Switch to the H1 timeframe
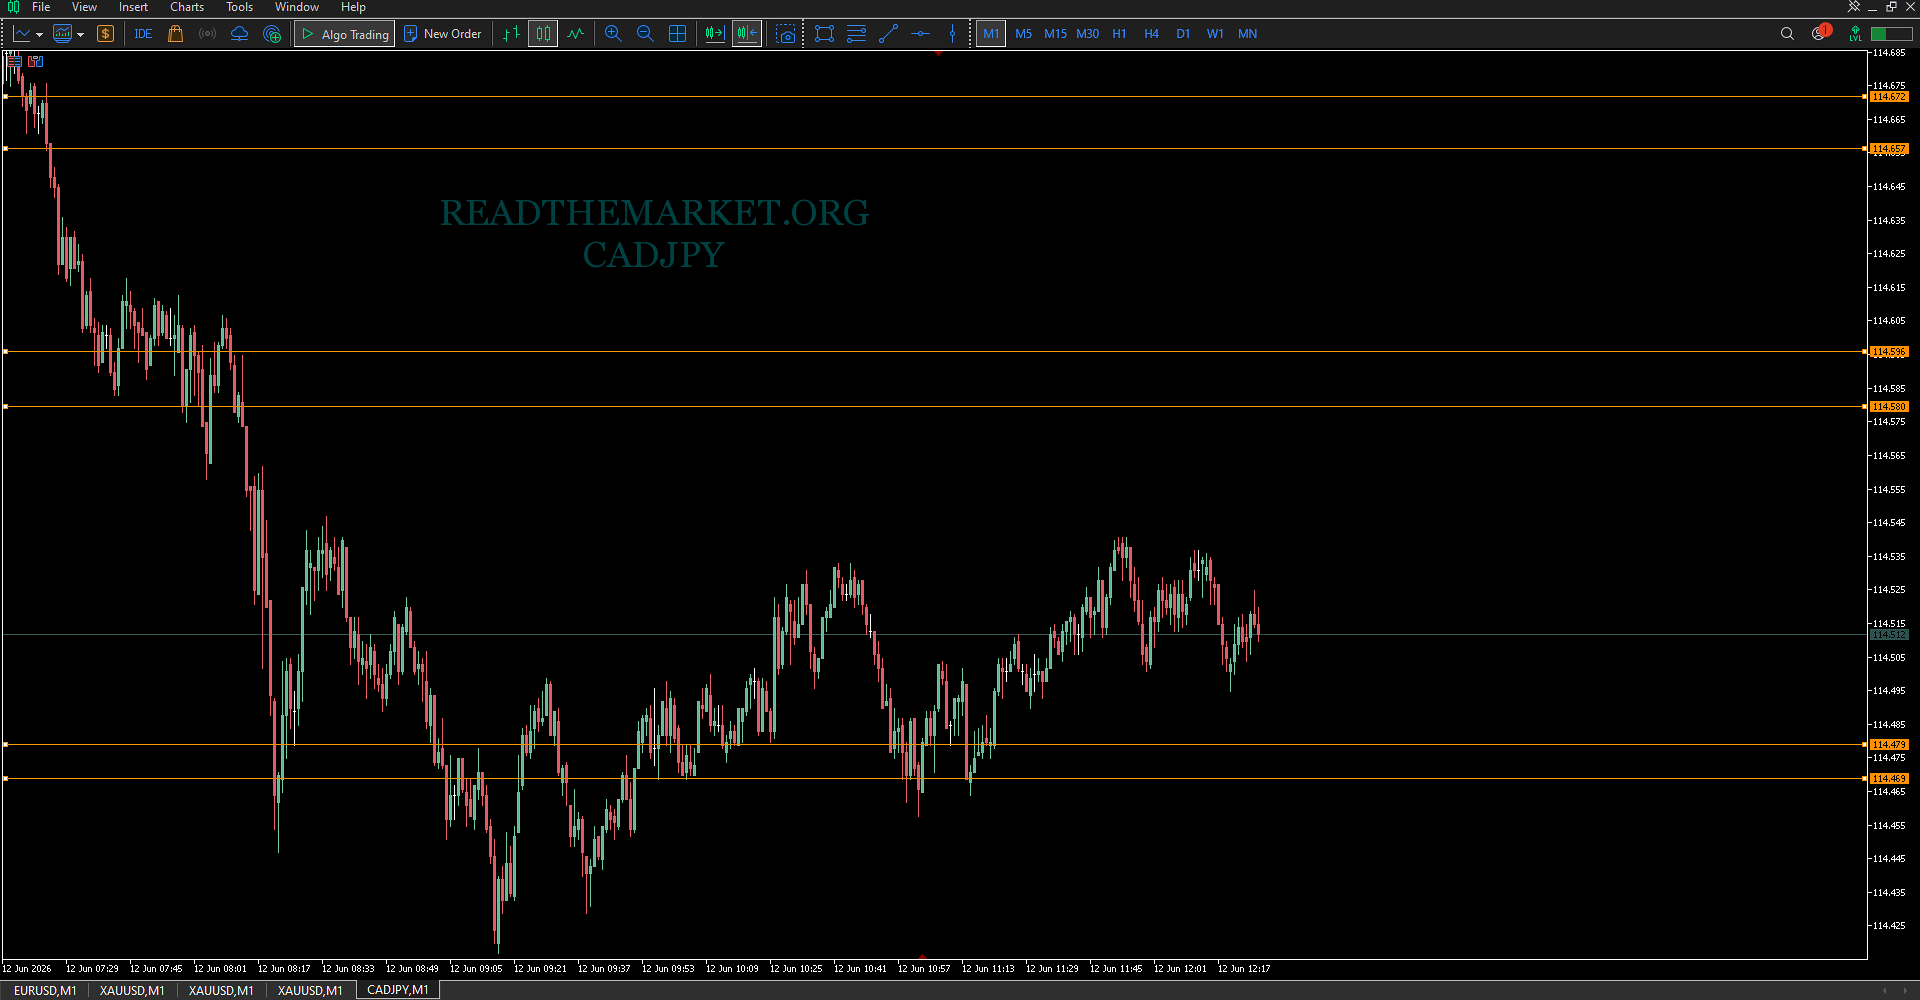Screen dimensions: 1920x1000 [1119, 34]
